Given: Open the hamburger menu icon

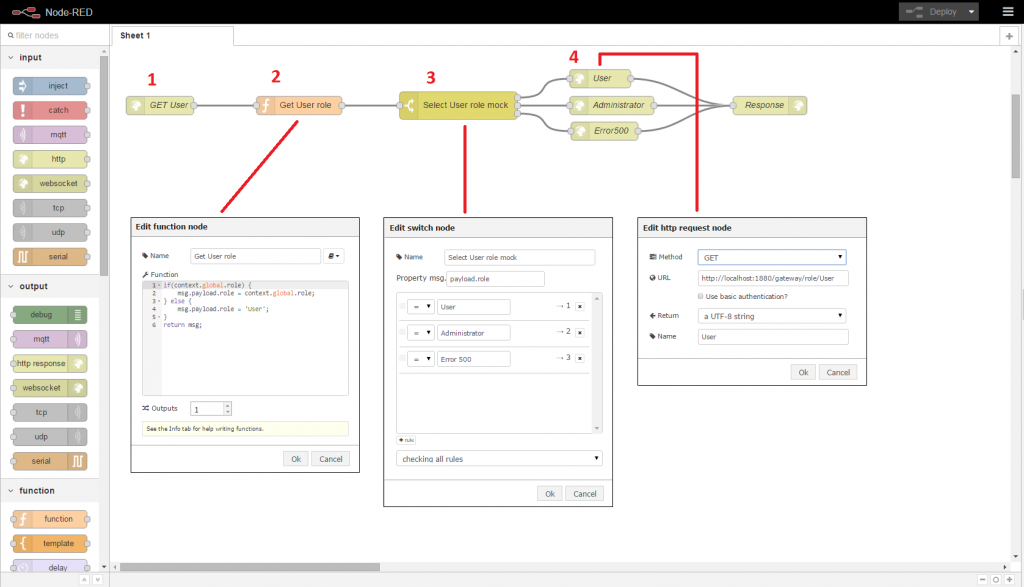Looking at the screenshot, I should (1007, 12).
